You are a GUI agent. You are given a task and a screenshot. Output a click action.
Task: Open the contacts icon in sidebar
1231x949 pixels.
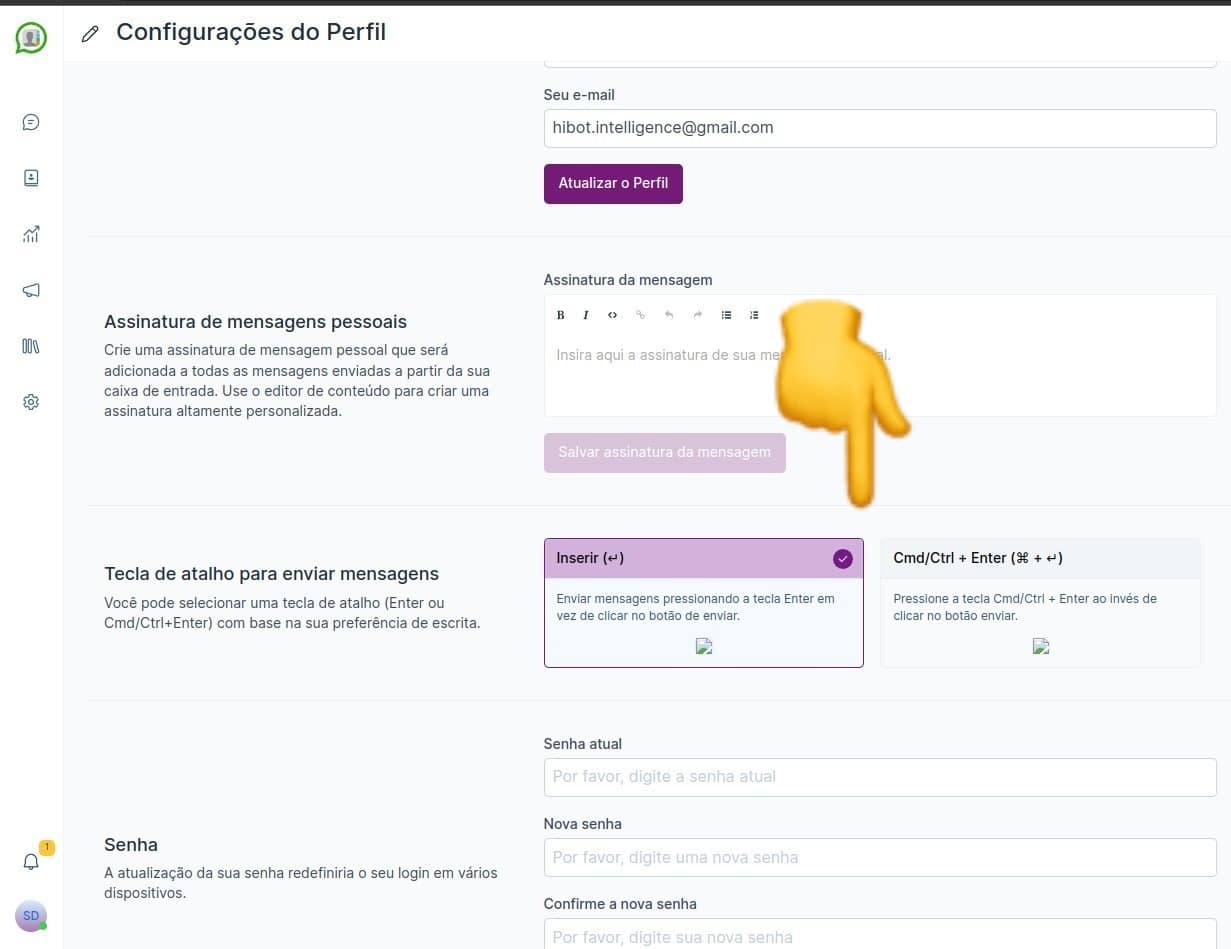point(31,178)
